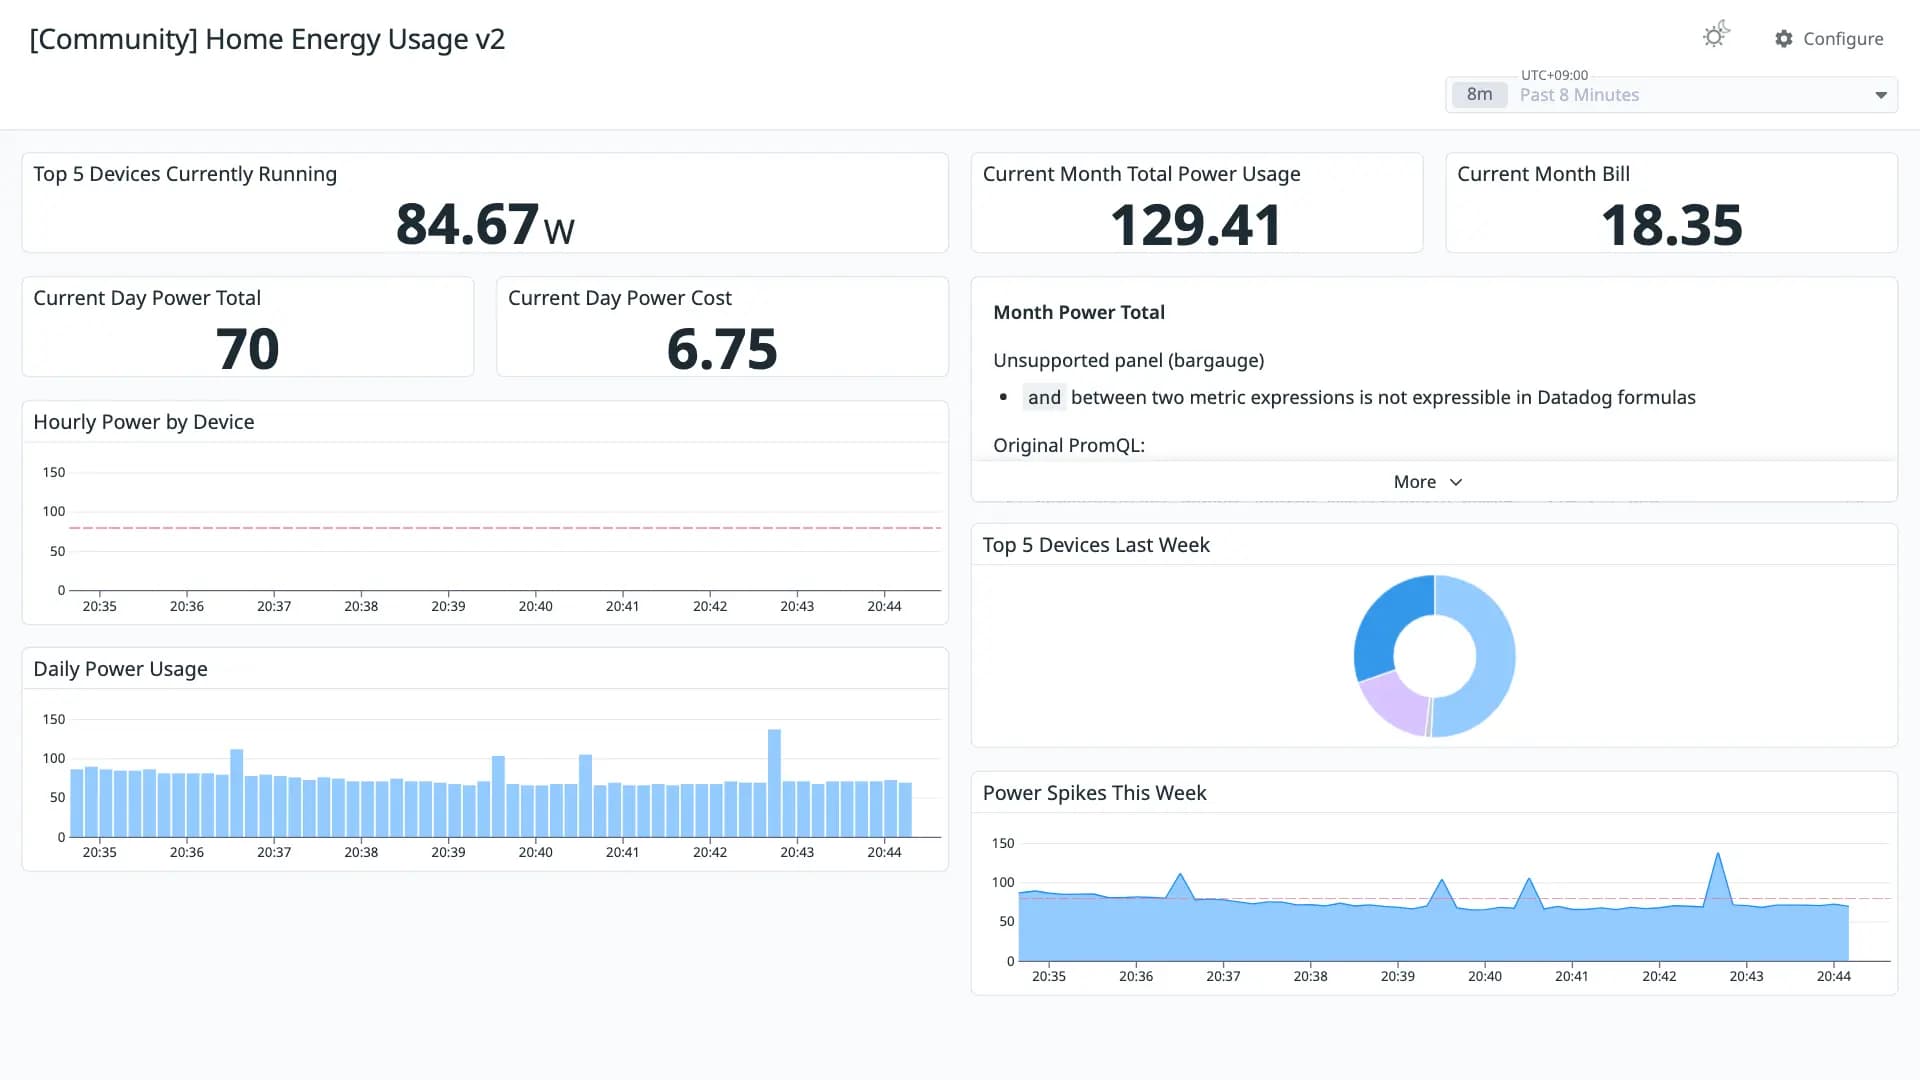Click the highest peak in Power Spikes chart
1920x1080 pixels.
[1718, 855]
